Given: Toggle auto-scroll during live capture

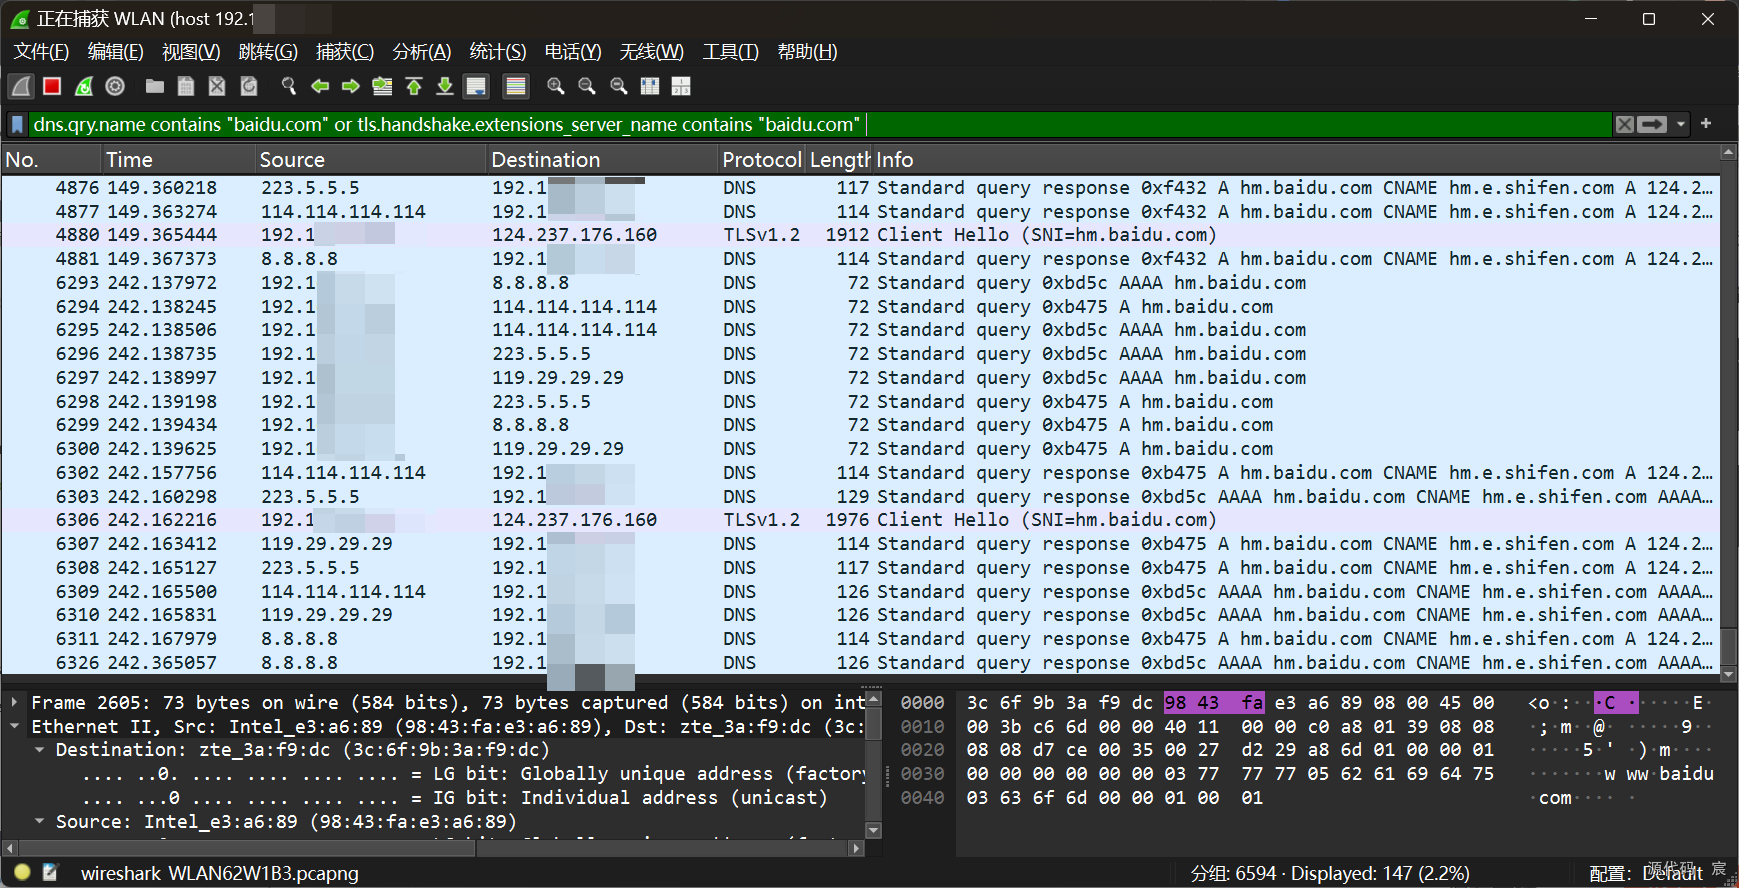Looking at the screenshot, I should coord(476,86).
